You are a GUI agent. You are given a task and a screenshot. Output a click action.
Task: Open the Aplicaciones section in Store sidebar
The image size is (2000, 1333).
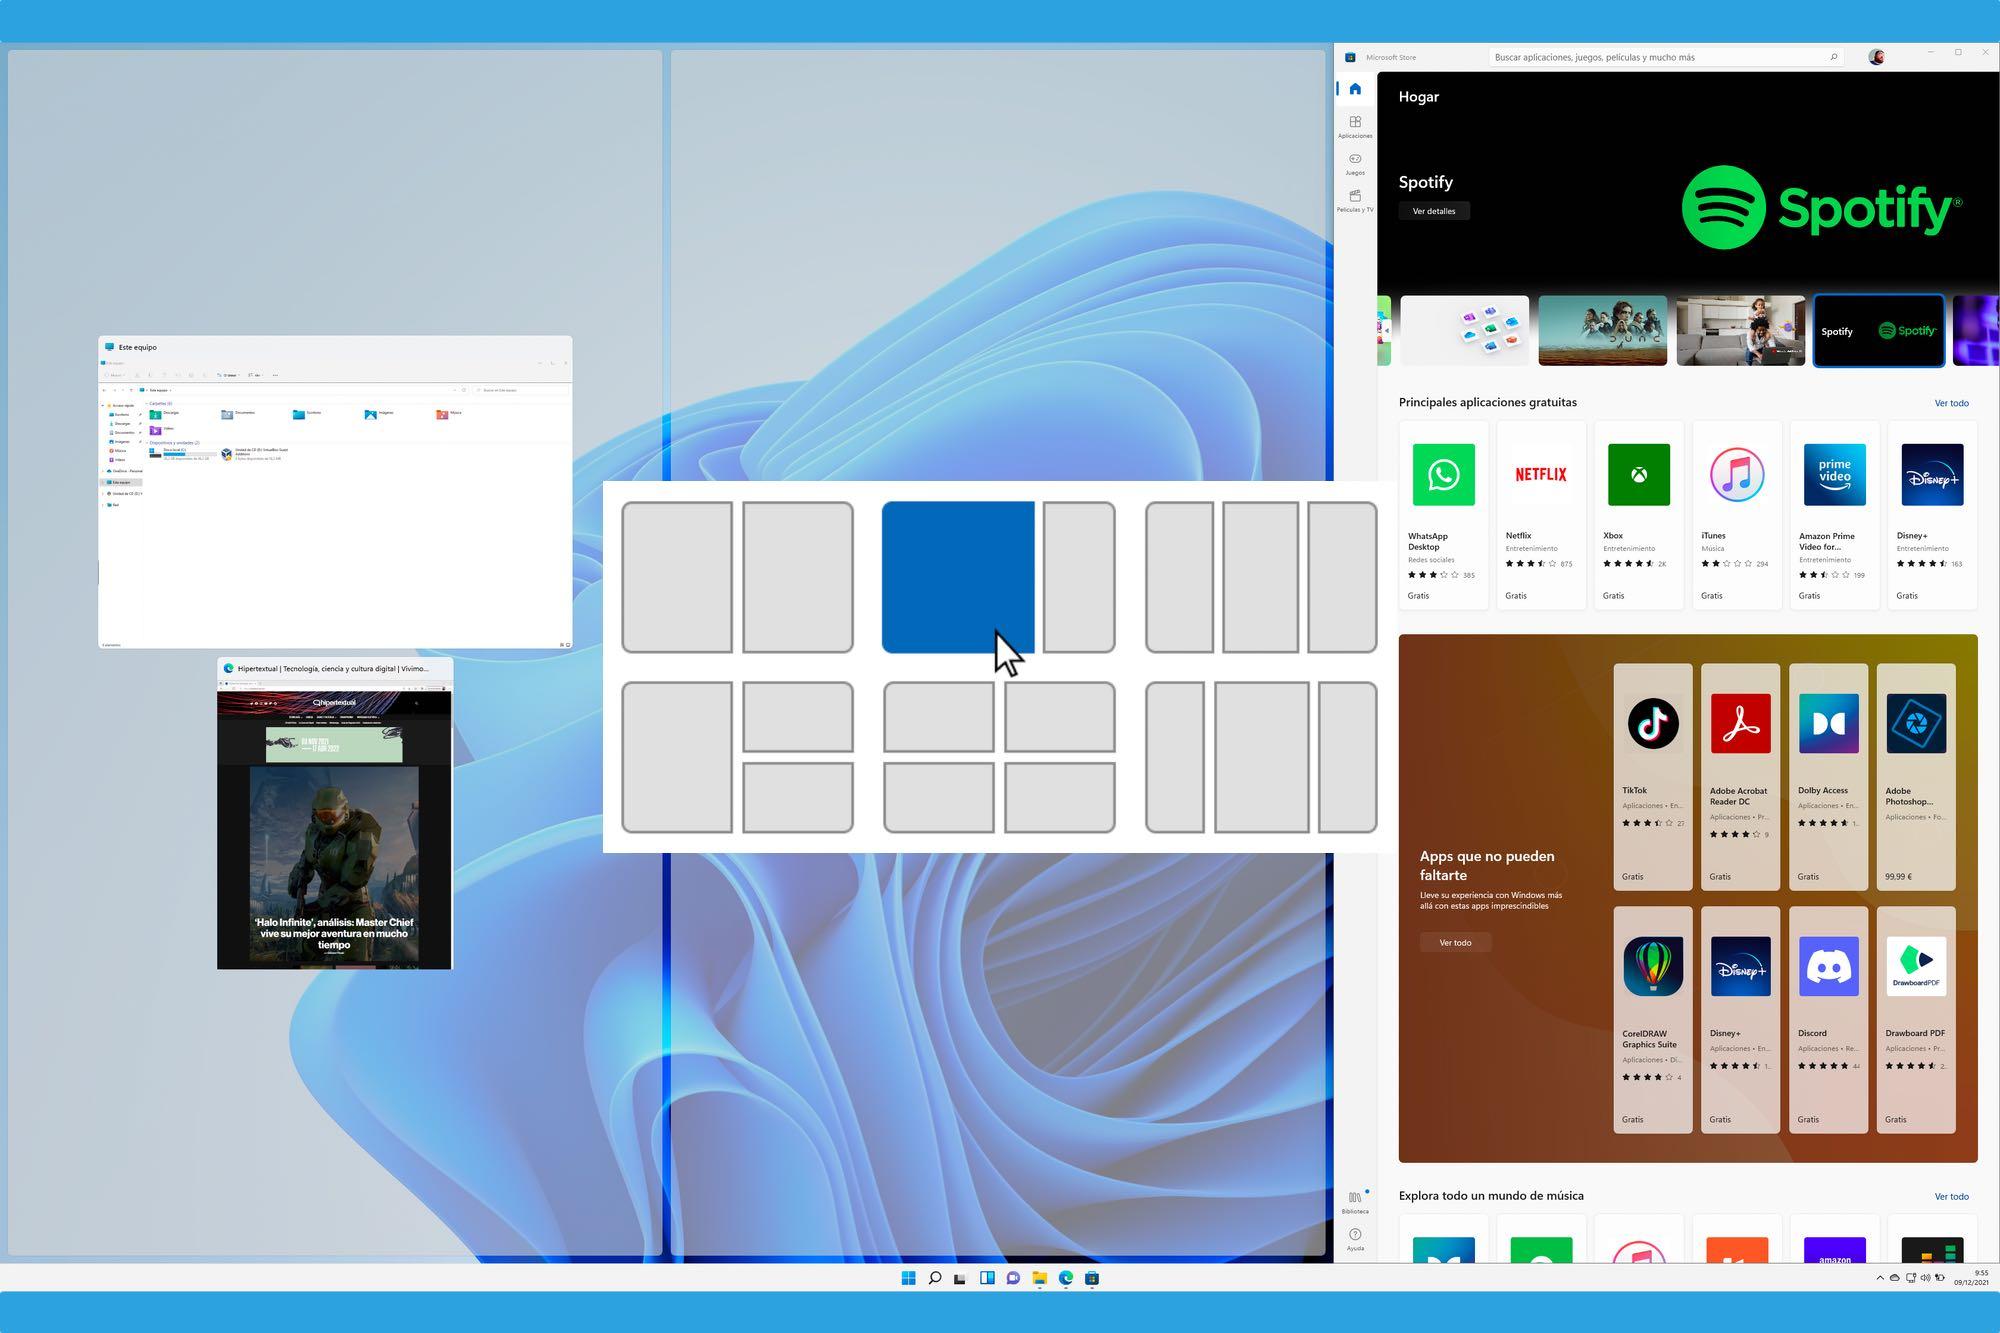coord(1355,126)
